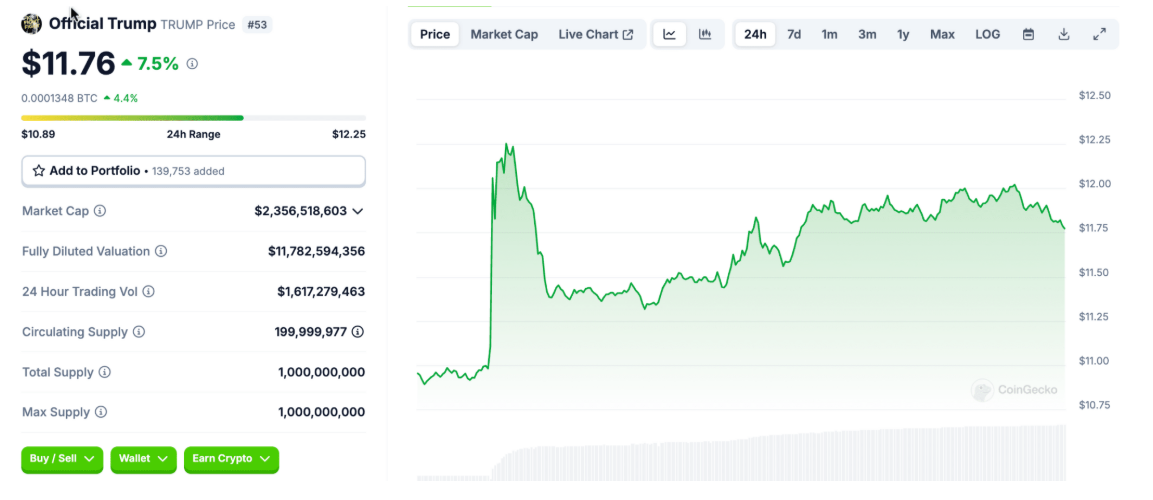Click the $10.89 range low value
1153x500 pixels.
[x=38, y=135]
